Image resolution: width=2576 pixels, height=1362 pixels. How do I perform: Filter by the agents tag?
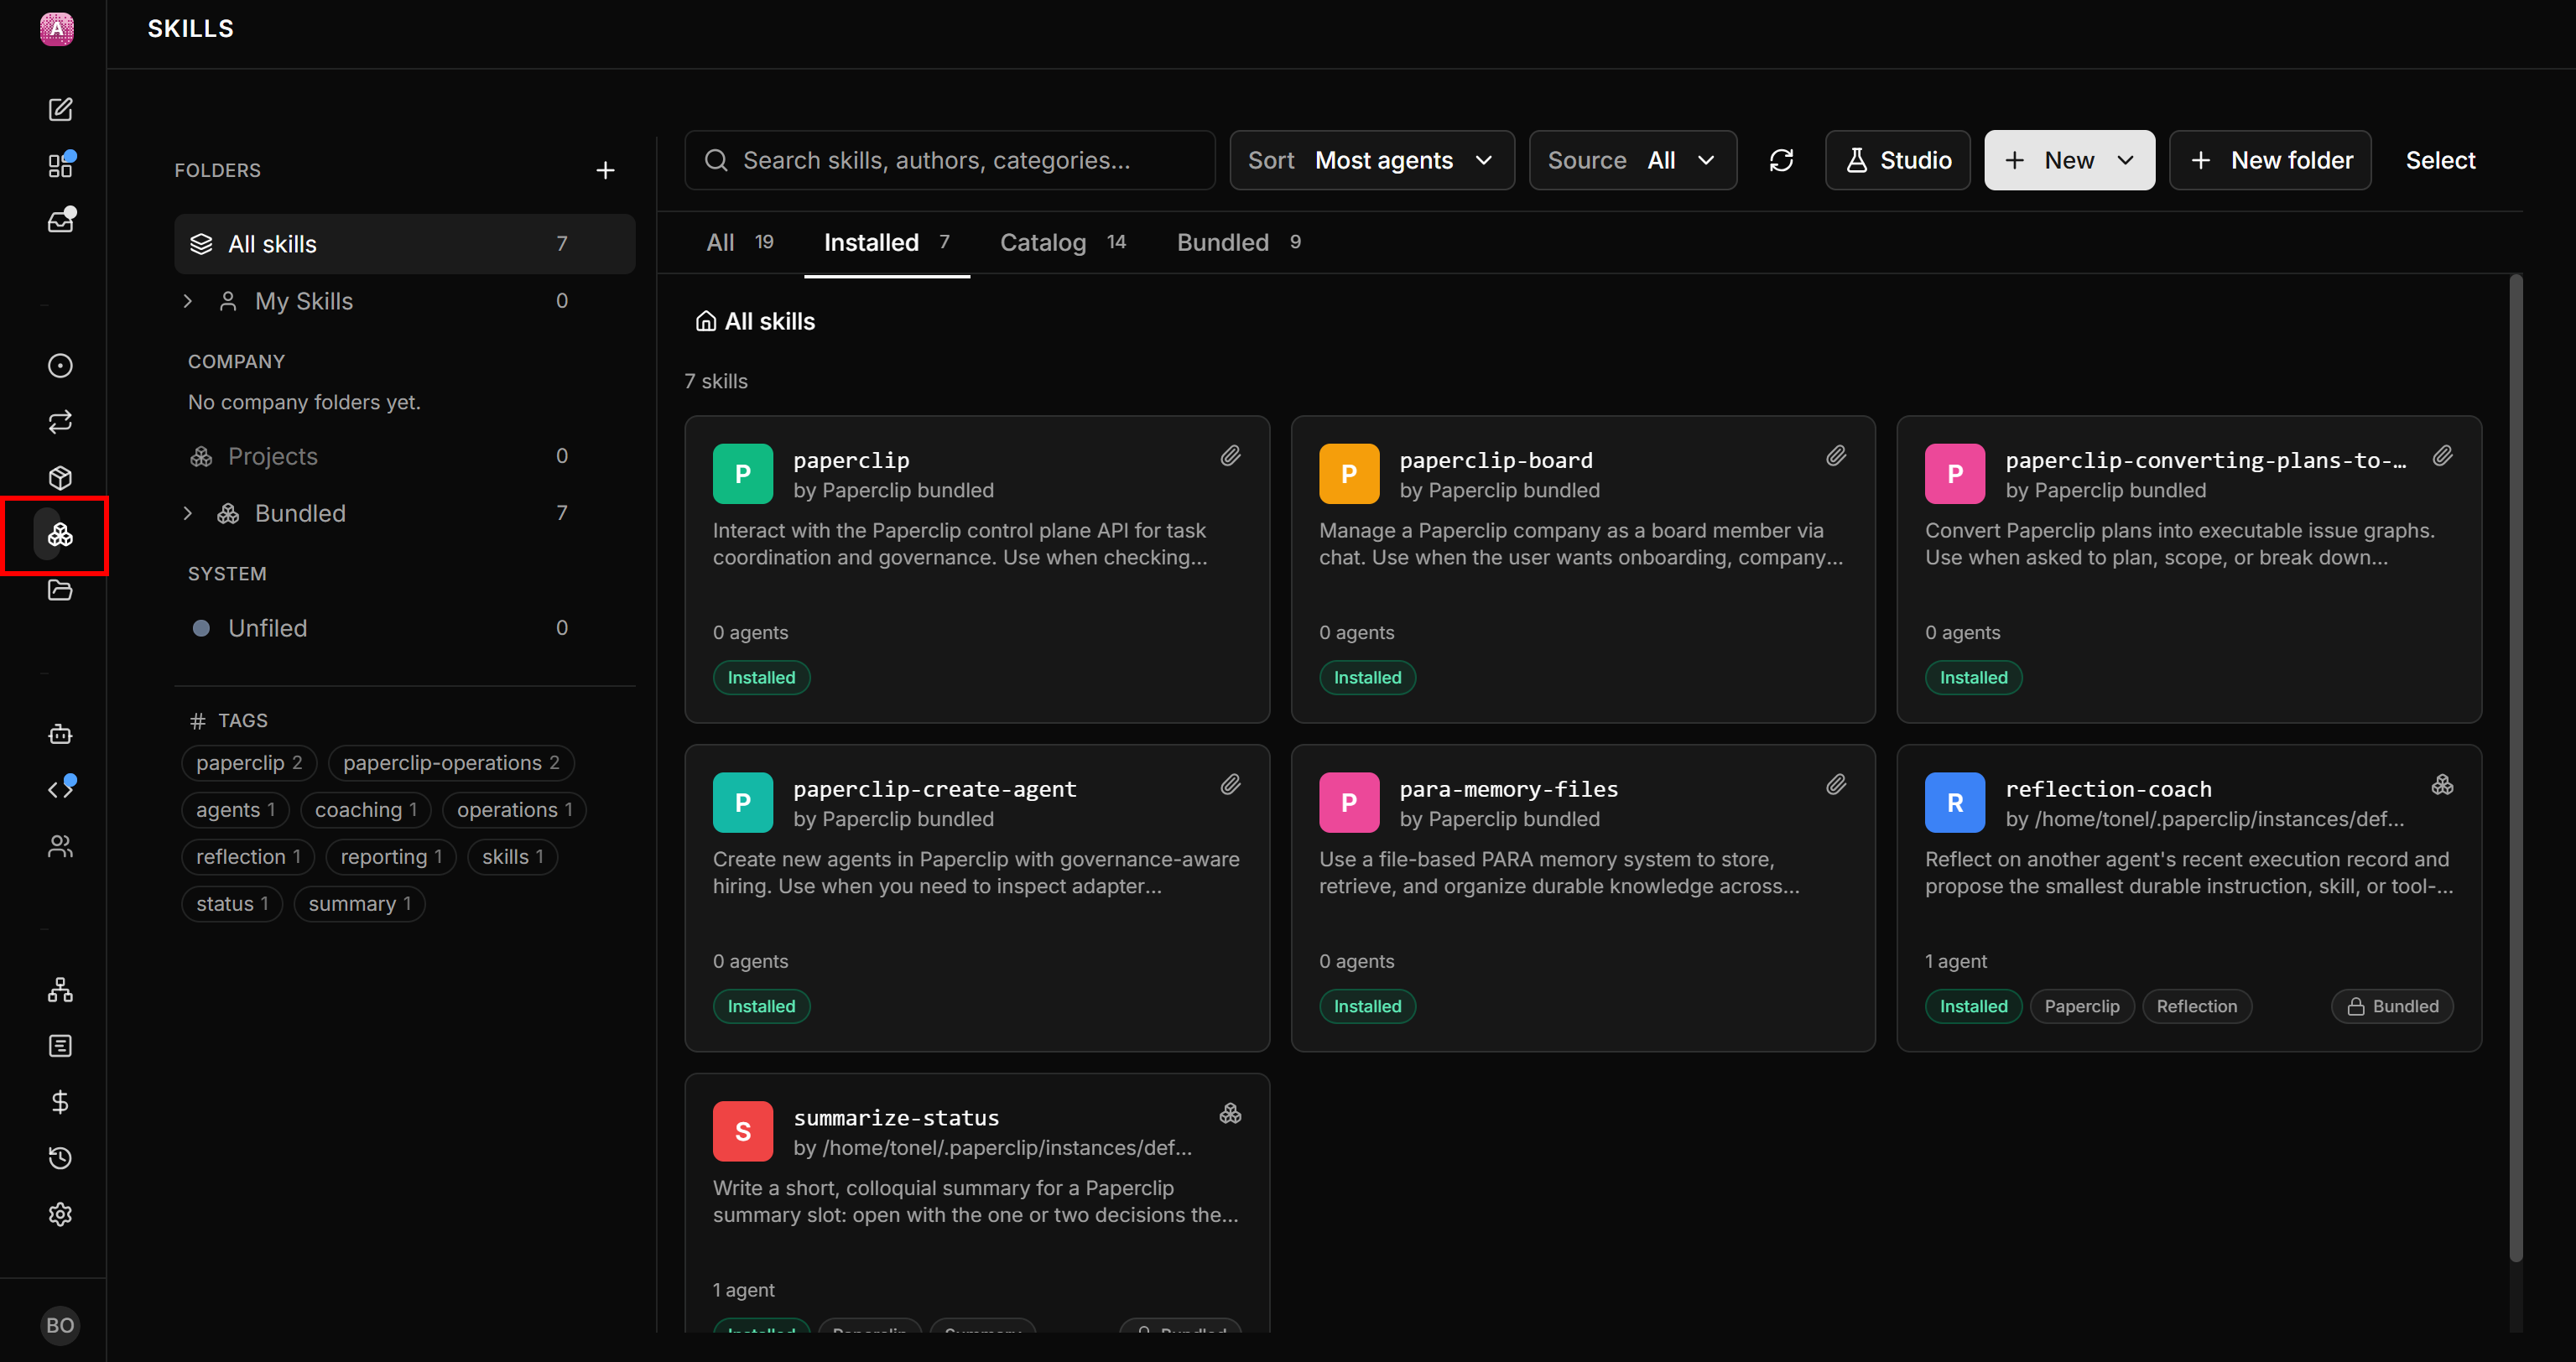[x=235, y=810]
